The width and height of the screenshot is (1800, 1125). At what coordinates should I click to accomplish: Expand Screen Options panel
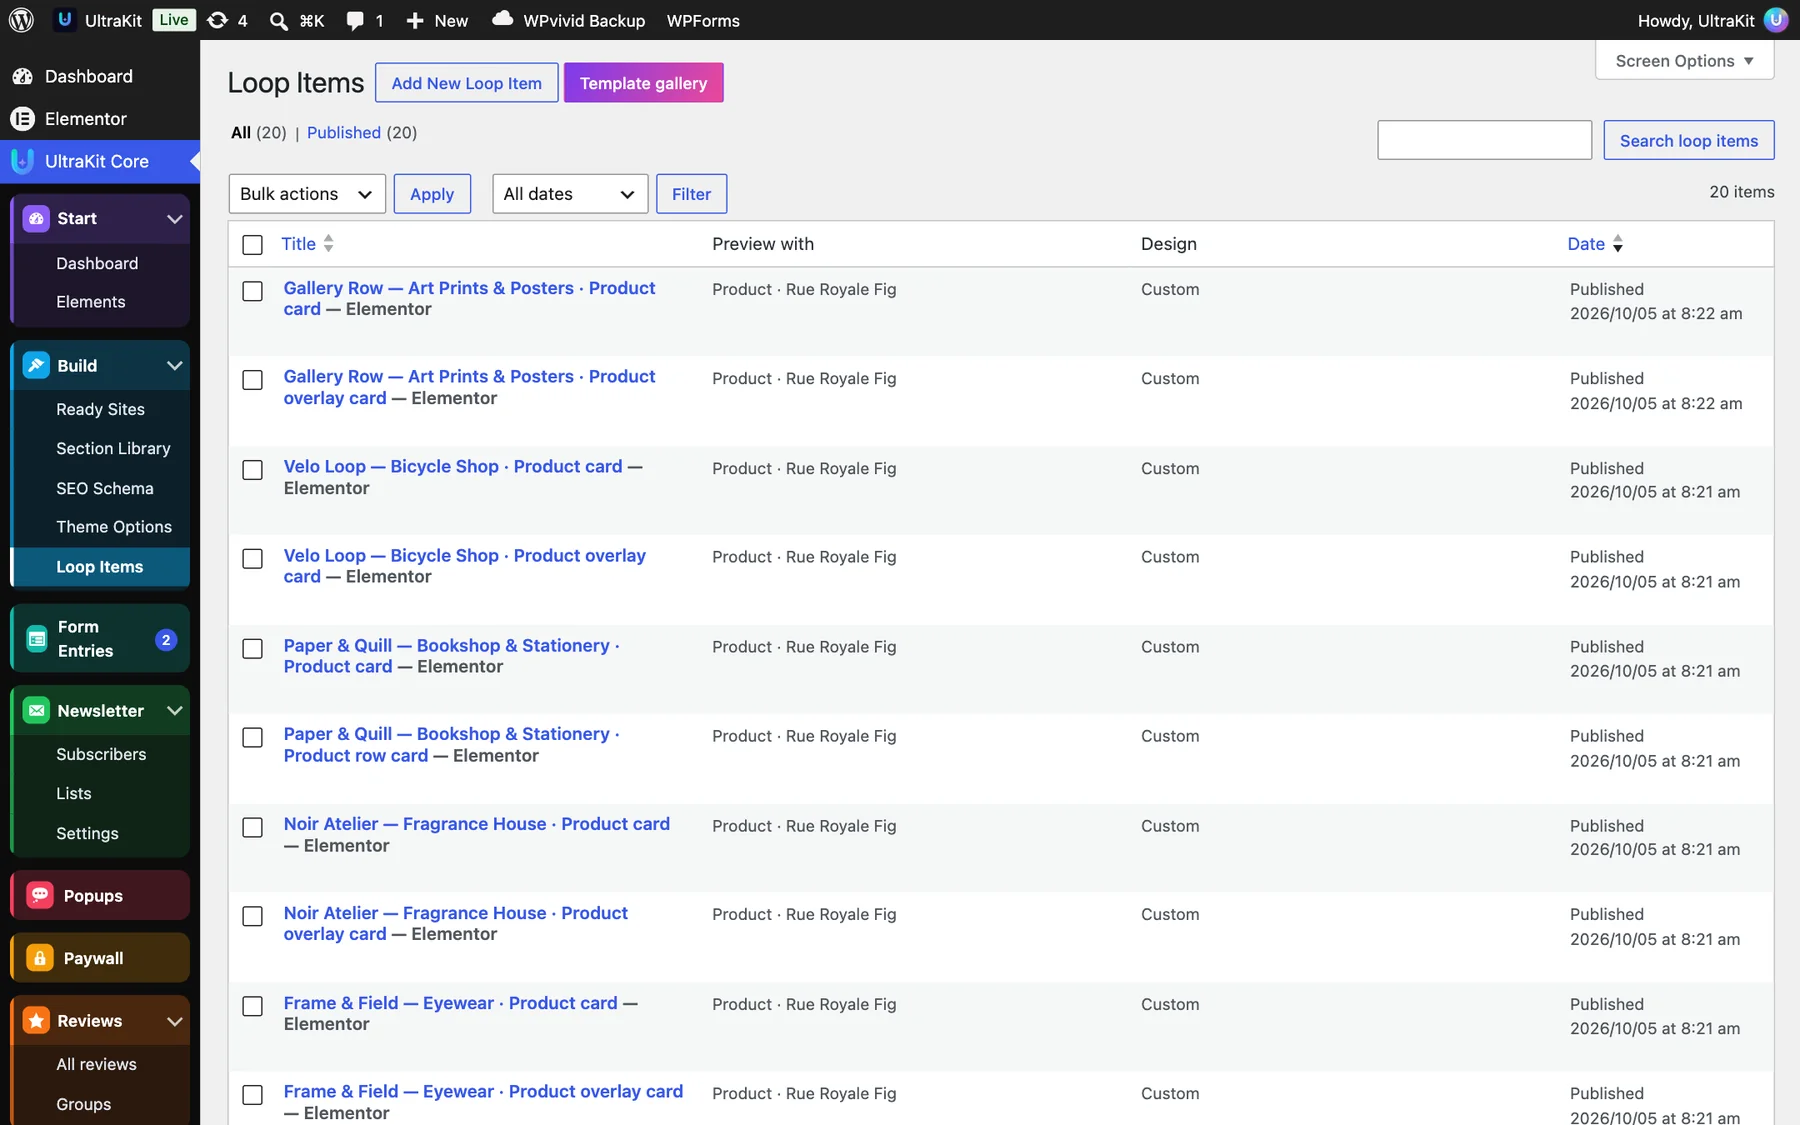click(x=1685, y=61)
